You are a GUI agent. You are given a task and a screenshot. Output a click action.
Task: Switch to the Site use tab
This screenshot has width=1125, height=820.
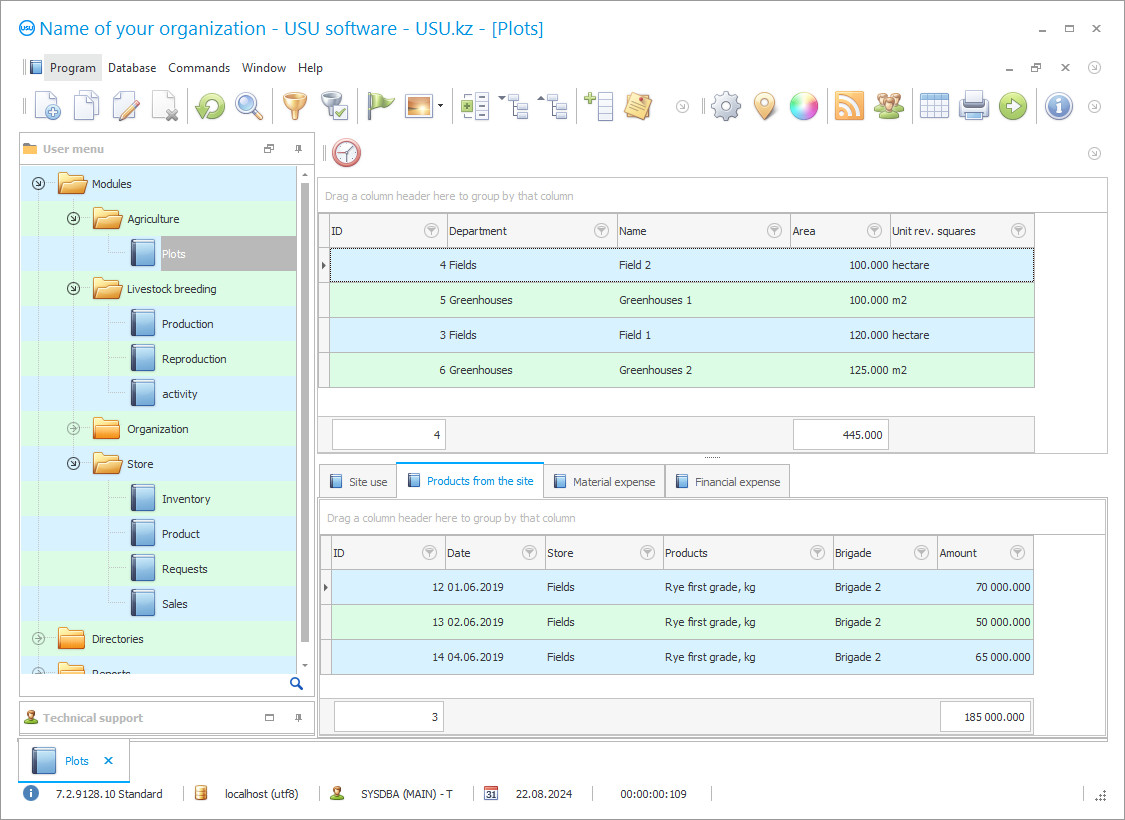pos(358,481)
